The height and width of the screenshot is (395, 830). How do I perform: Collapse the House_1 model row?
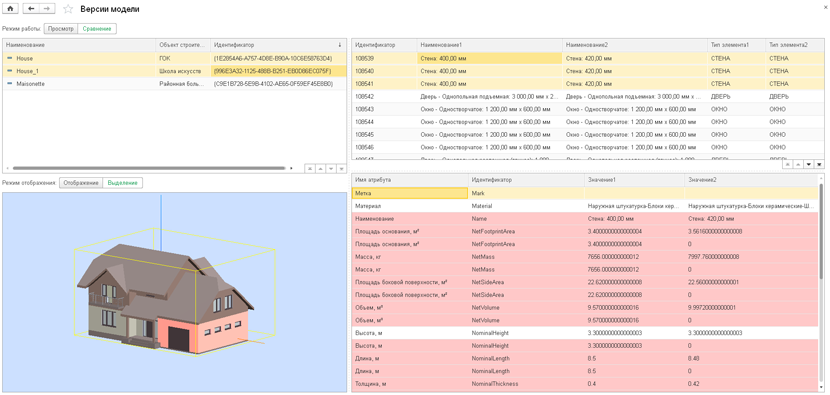point(10,71)
